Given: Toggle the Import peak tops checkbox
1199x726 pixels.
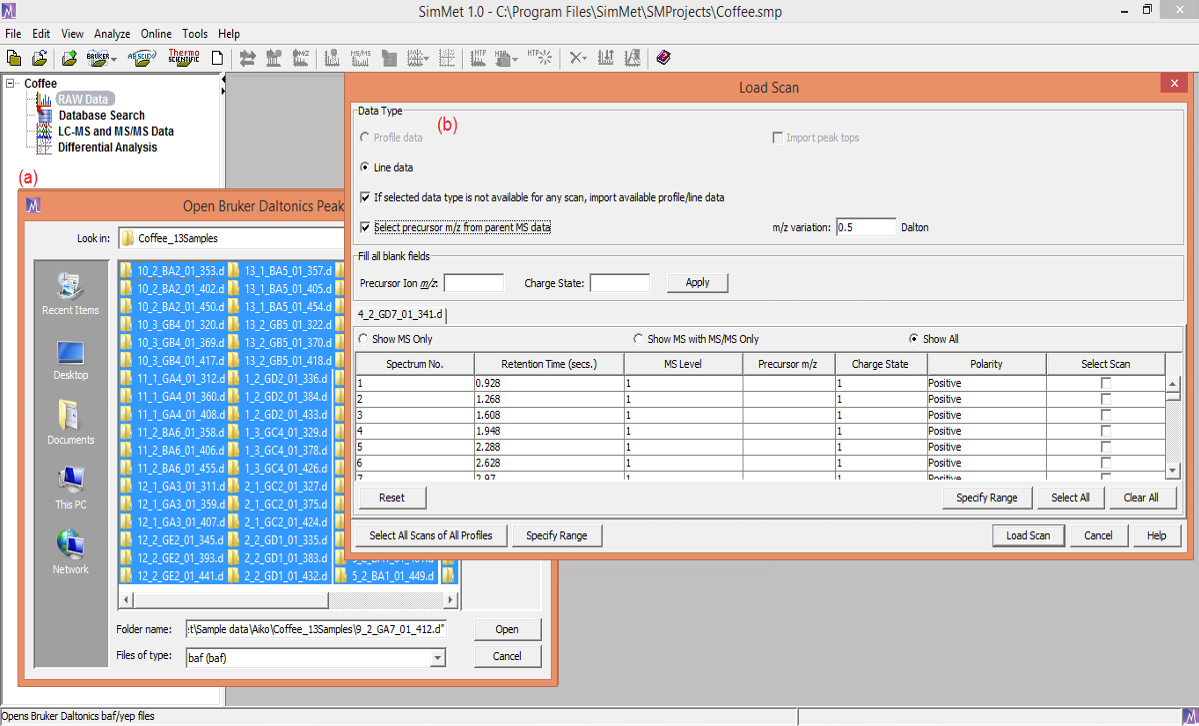Looking at the screenshot, I should point(778,138).
